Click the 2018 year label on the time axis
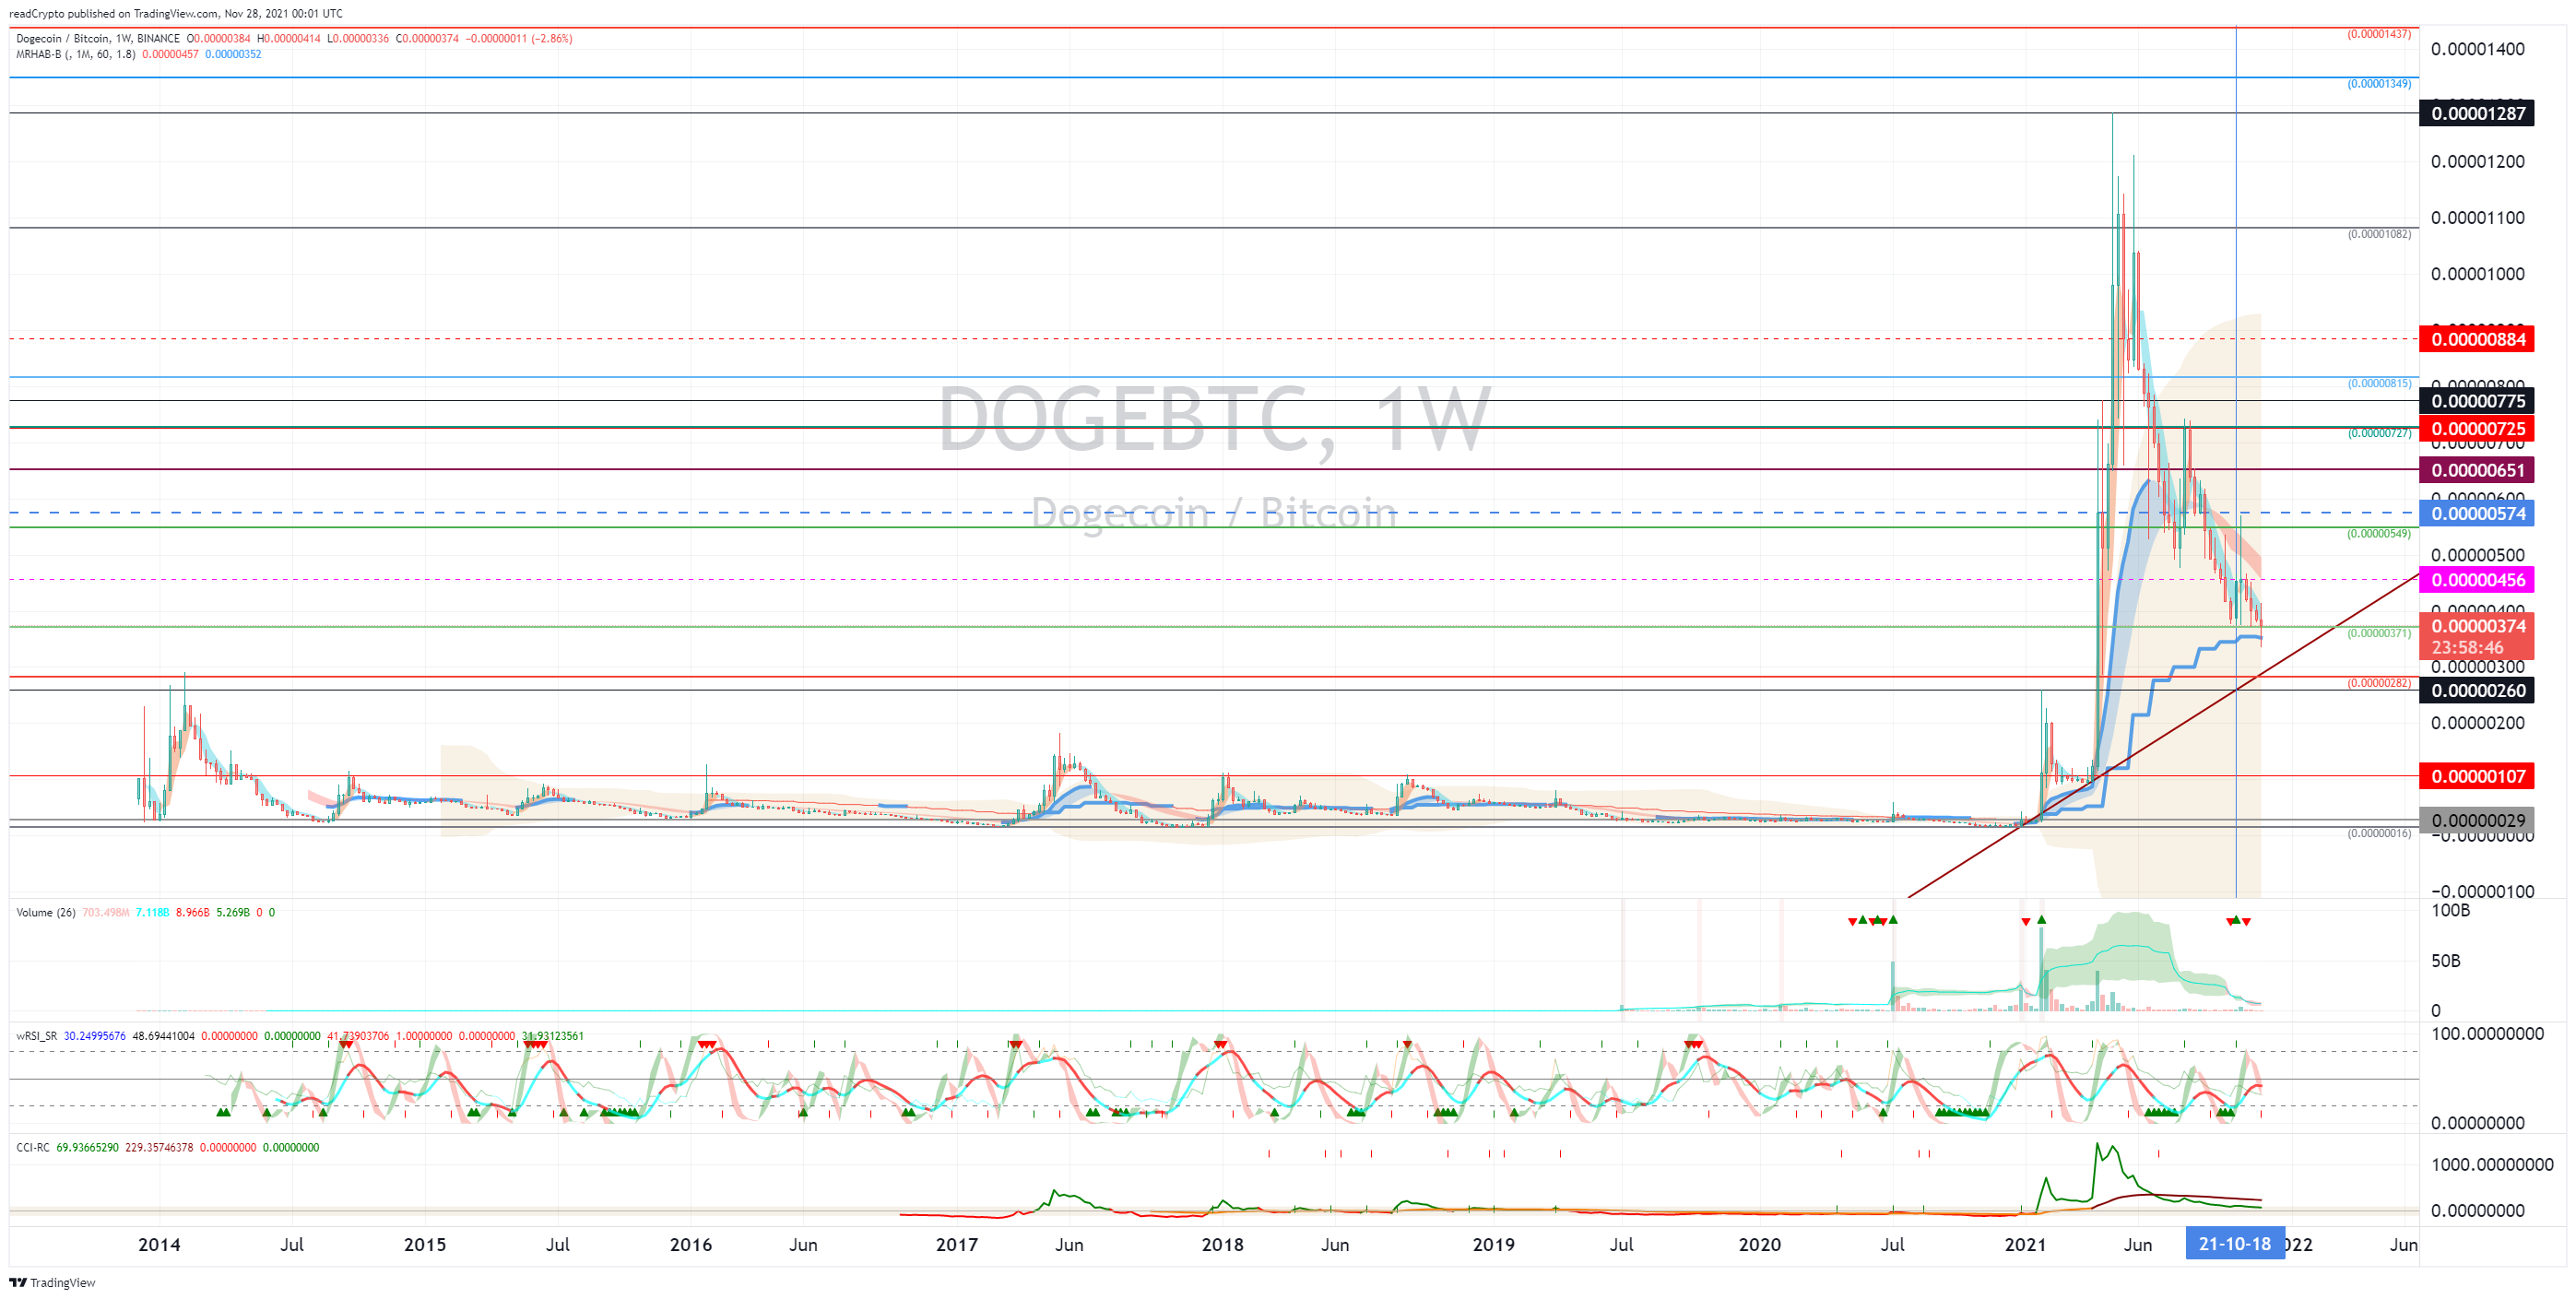Screen dimensions: 2576x1299 click(1222, 1245)
